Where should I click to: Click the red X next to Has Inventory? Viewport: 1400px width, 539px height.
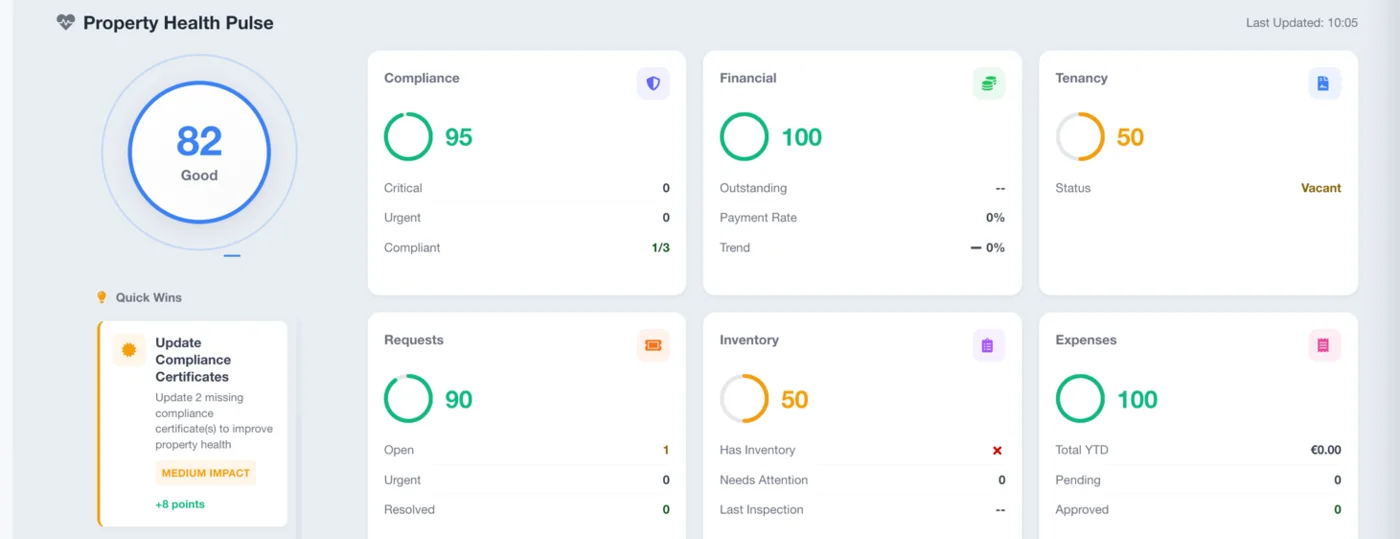click(x=997, y=450)
